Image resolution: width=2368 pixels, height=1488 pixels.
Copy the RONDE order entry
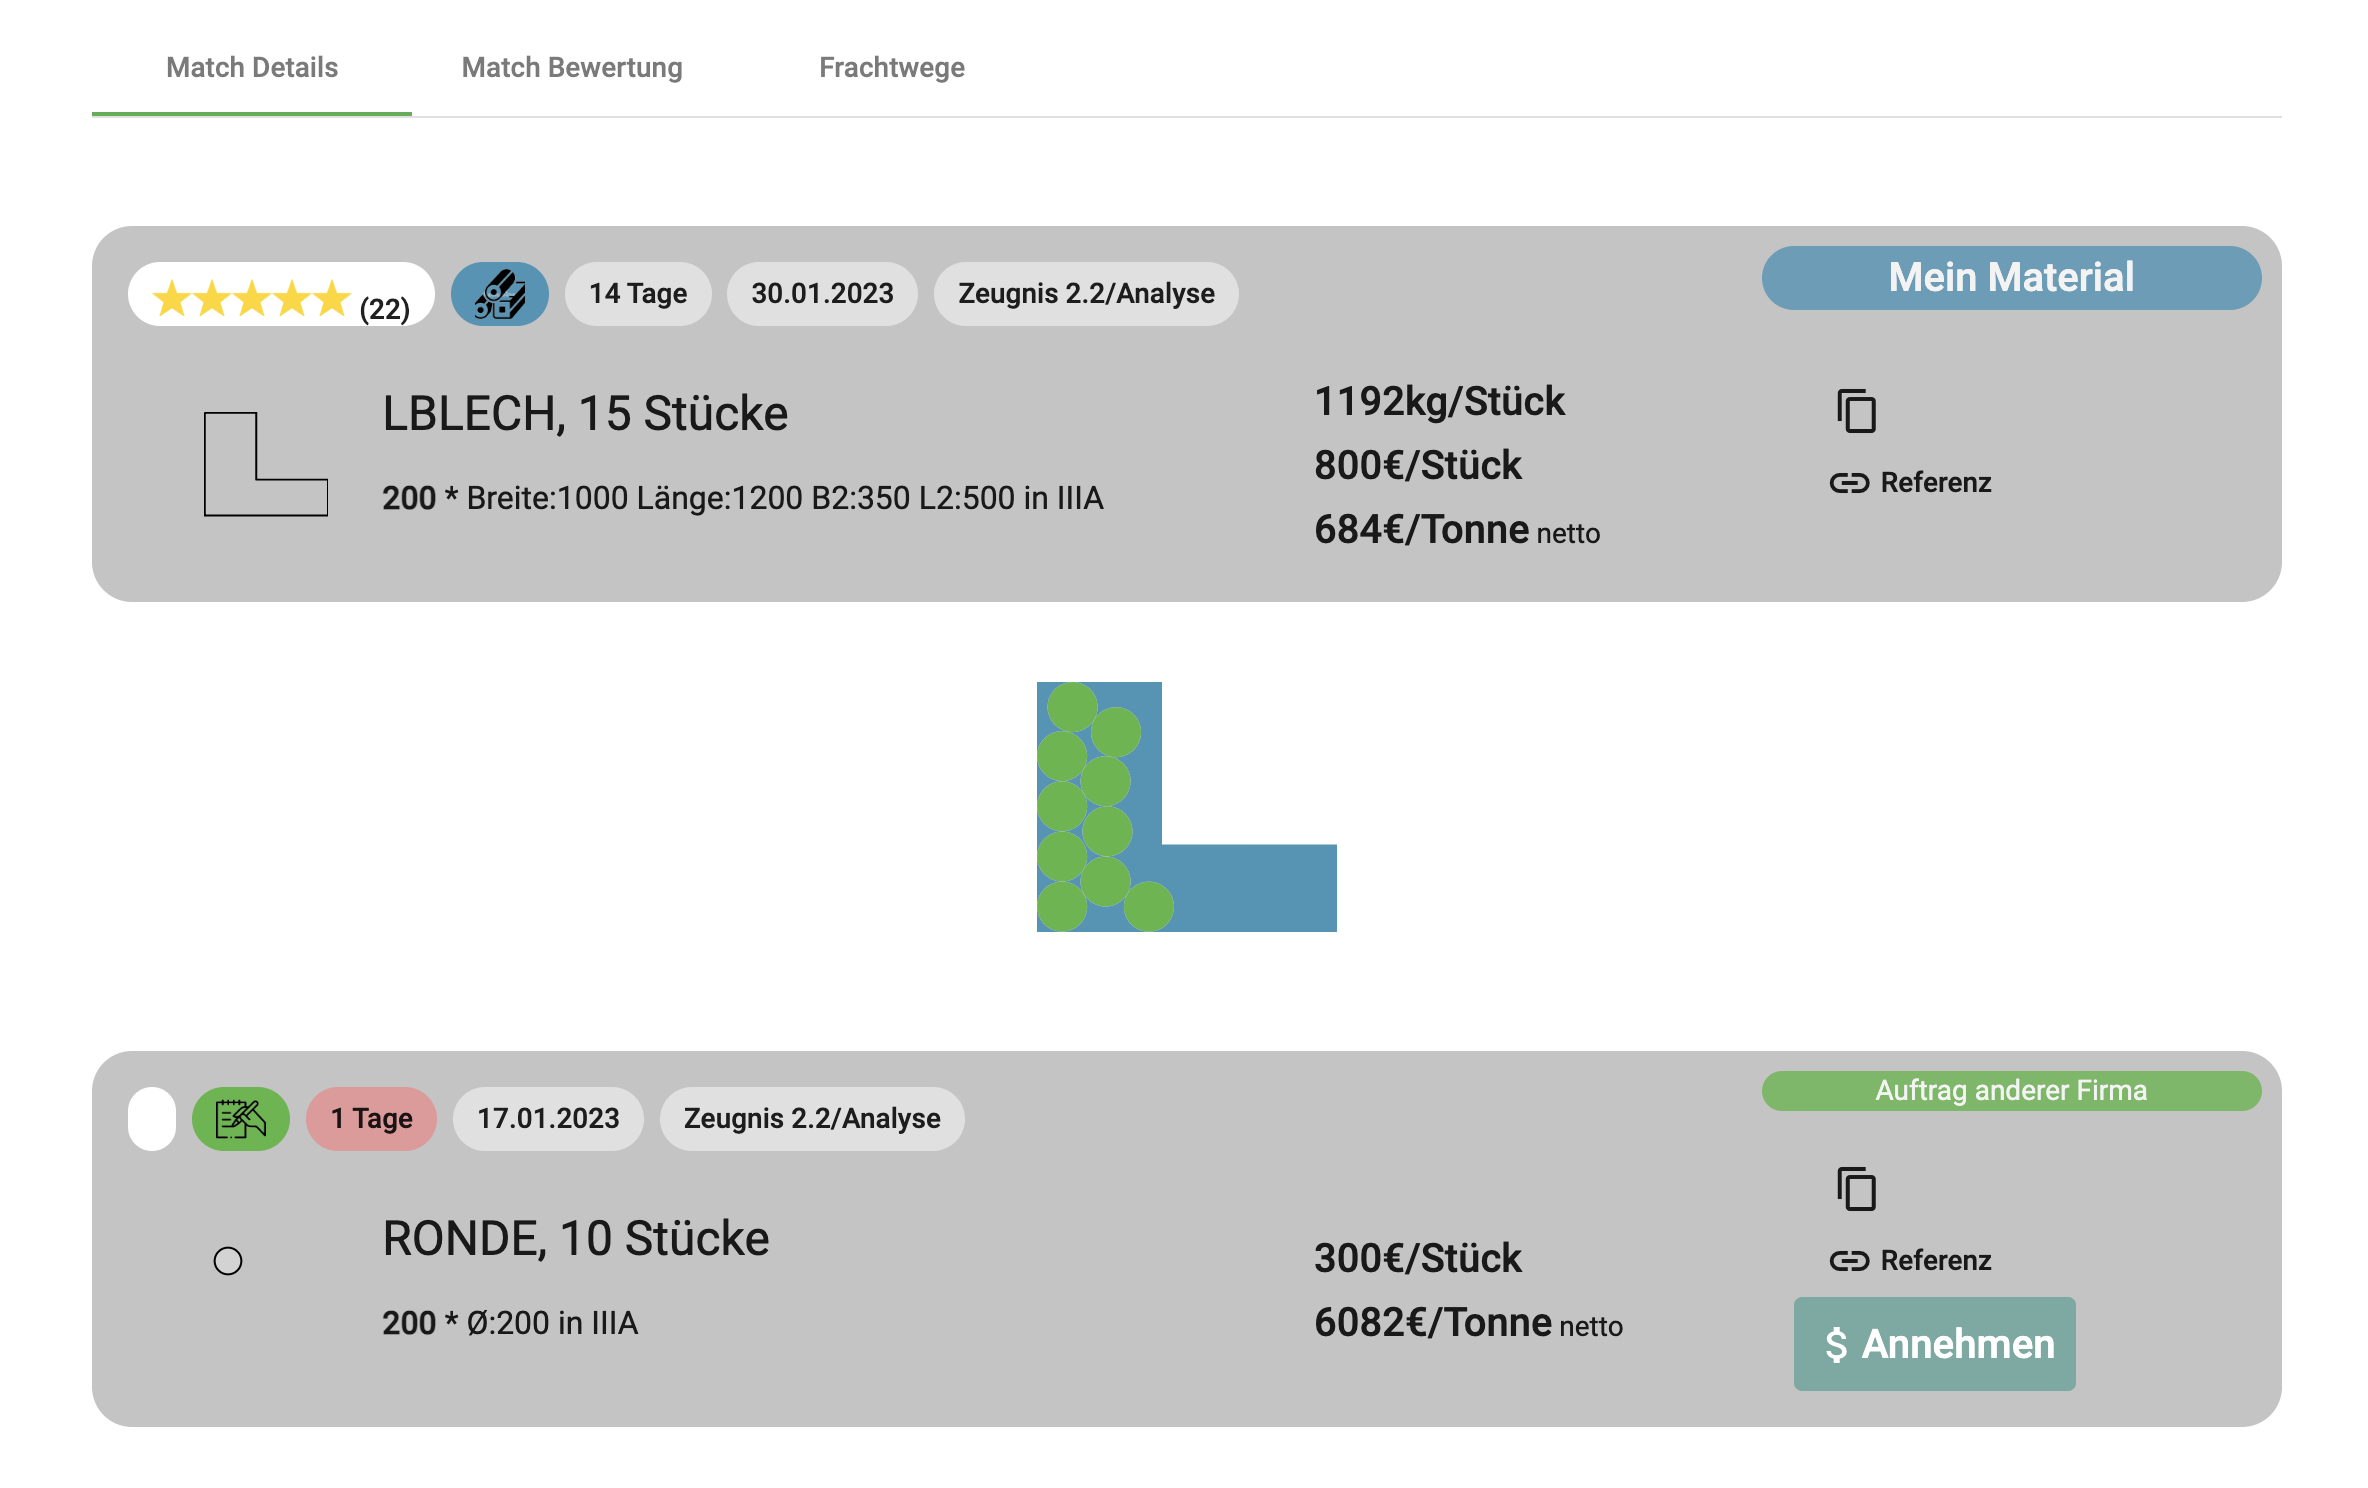[1856, 1189]
